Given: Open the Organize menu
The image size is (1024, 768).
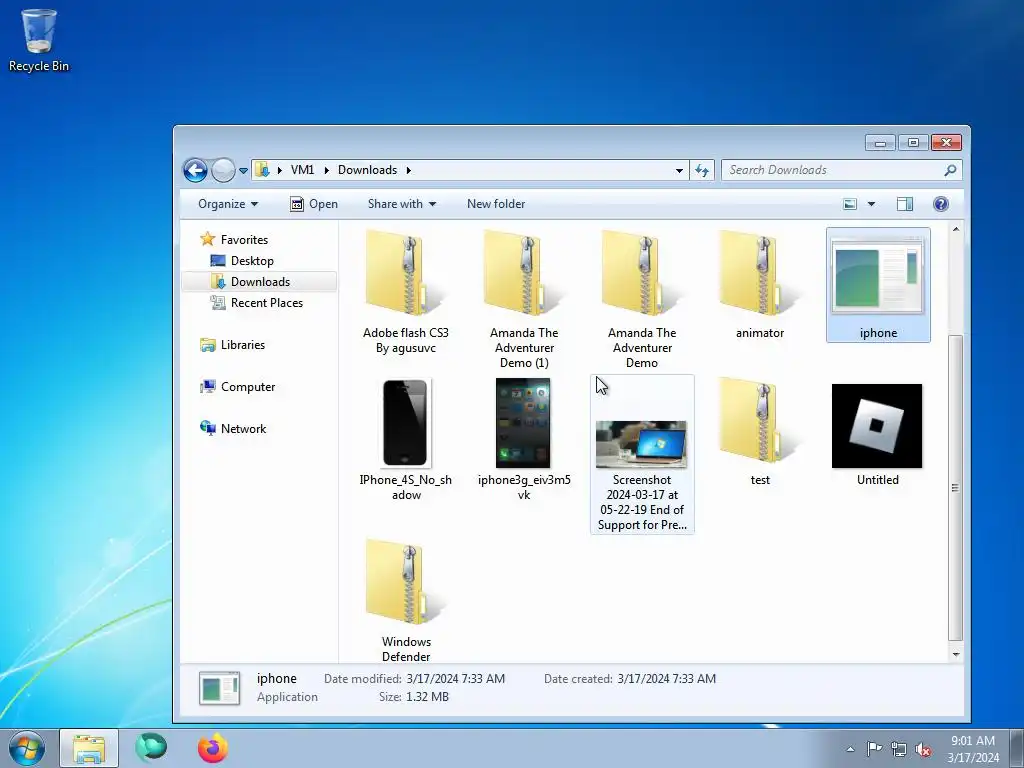Looking at the screenshot, I should click(228, 204).
